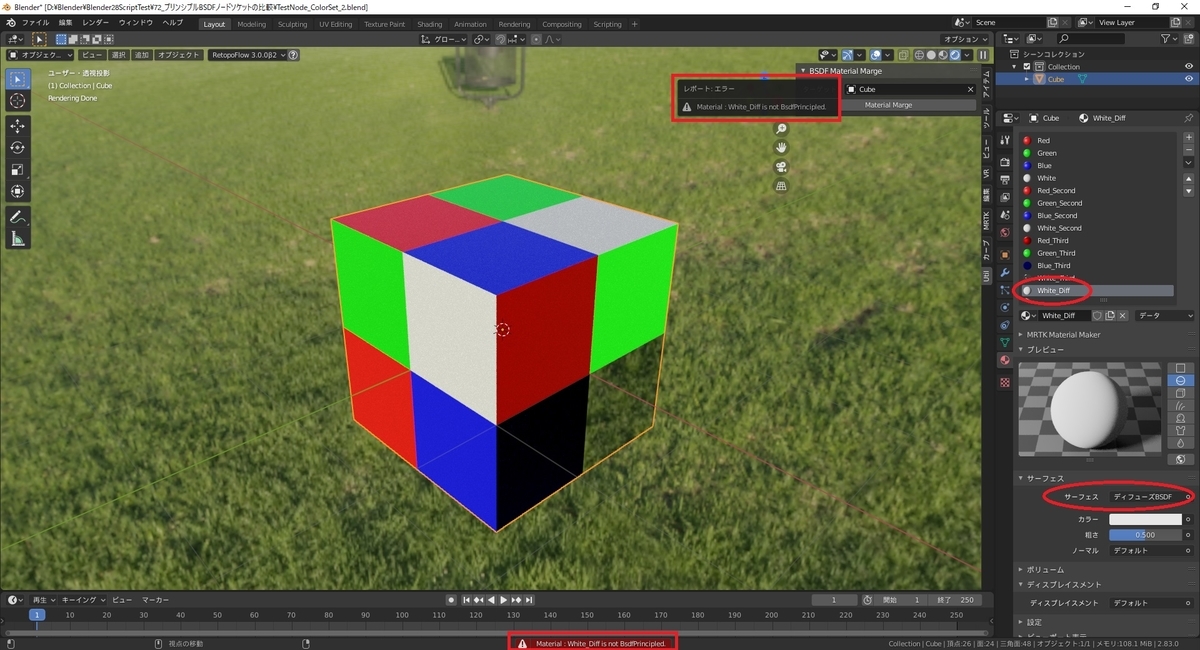Set preview shape to flat plane
Screen dimensions: 1200x650
point(1181,368)
